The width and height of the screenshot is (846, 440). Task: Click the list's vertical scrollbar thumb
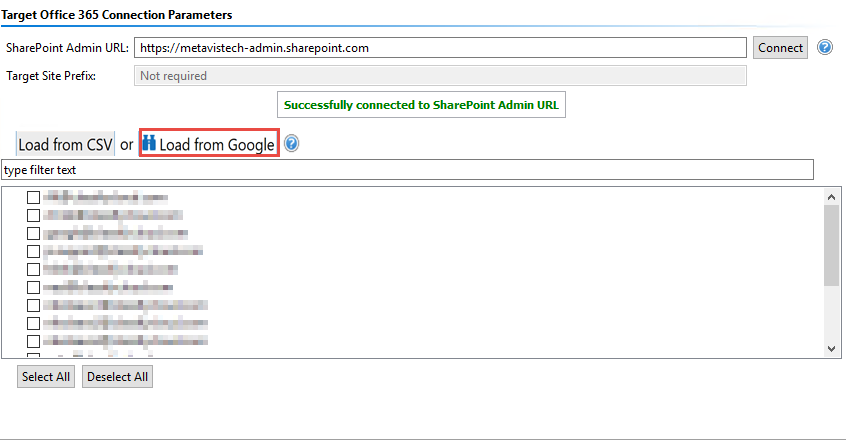coord(831,245)
